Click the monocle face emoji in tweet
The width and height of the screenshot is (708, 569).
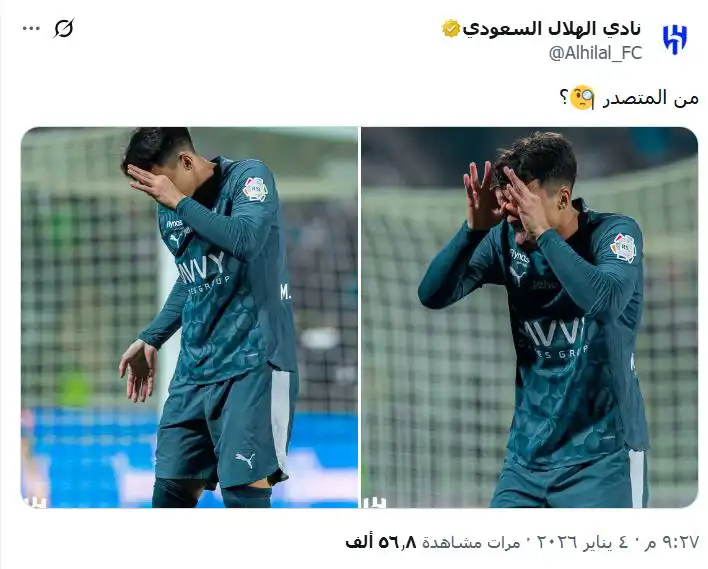coord(582,98)
